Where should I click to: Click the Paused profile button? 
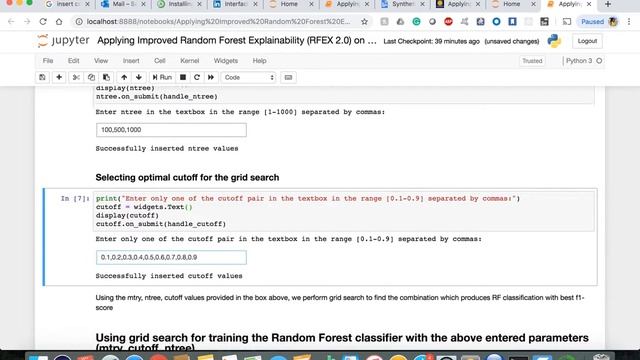point(599,22)
